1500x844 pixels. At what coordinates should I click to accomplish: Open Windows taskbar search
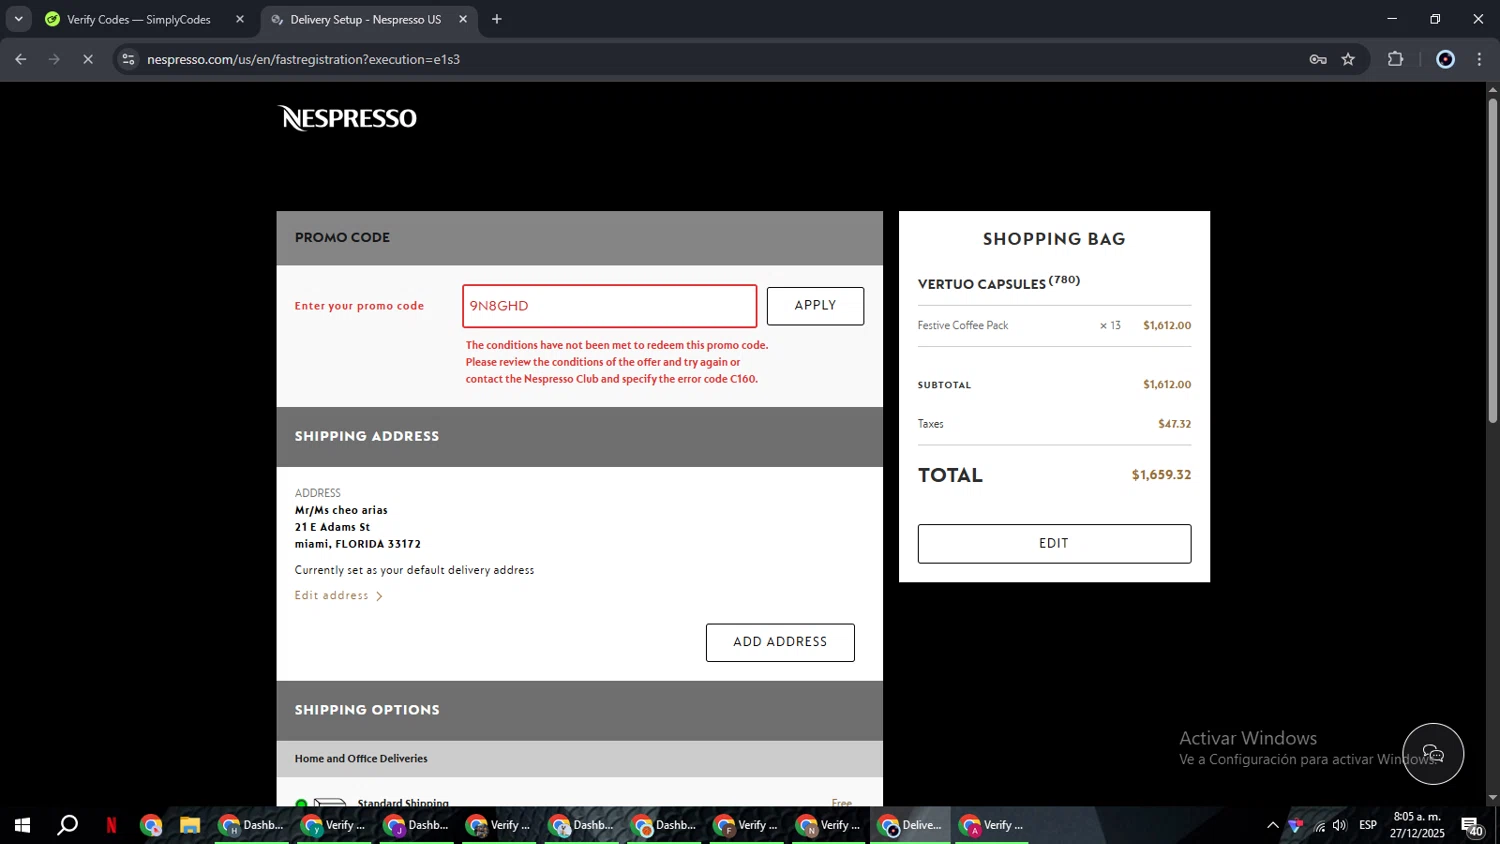coord(67,825)
